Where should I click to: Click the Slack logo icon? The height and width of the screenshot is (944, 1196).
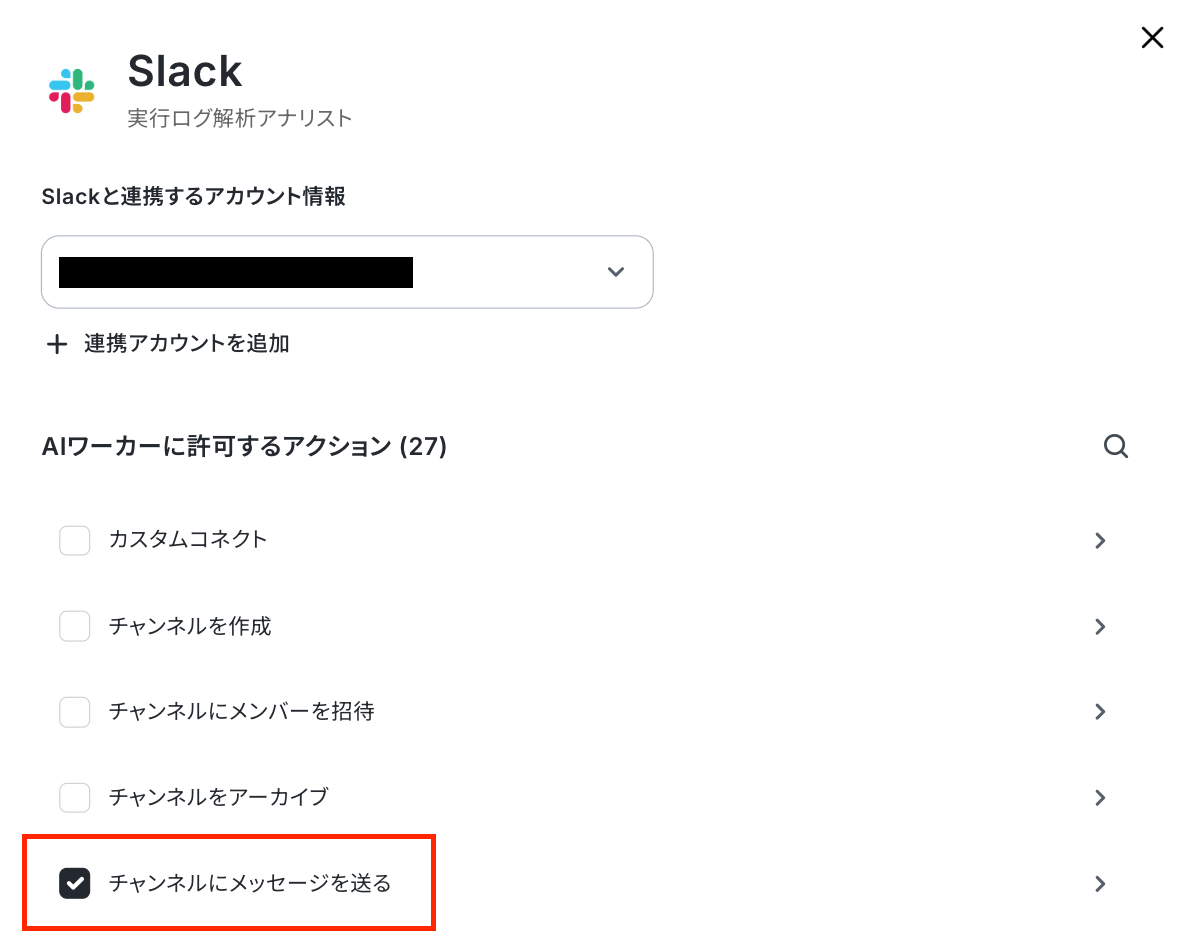tap(72, 91)
